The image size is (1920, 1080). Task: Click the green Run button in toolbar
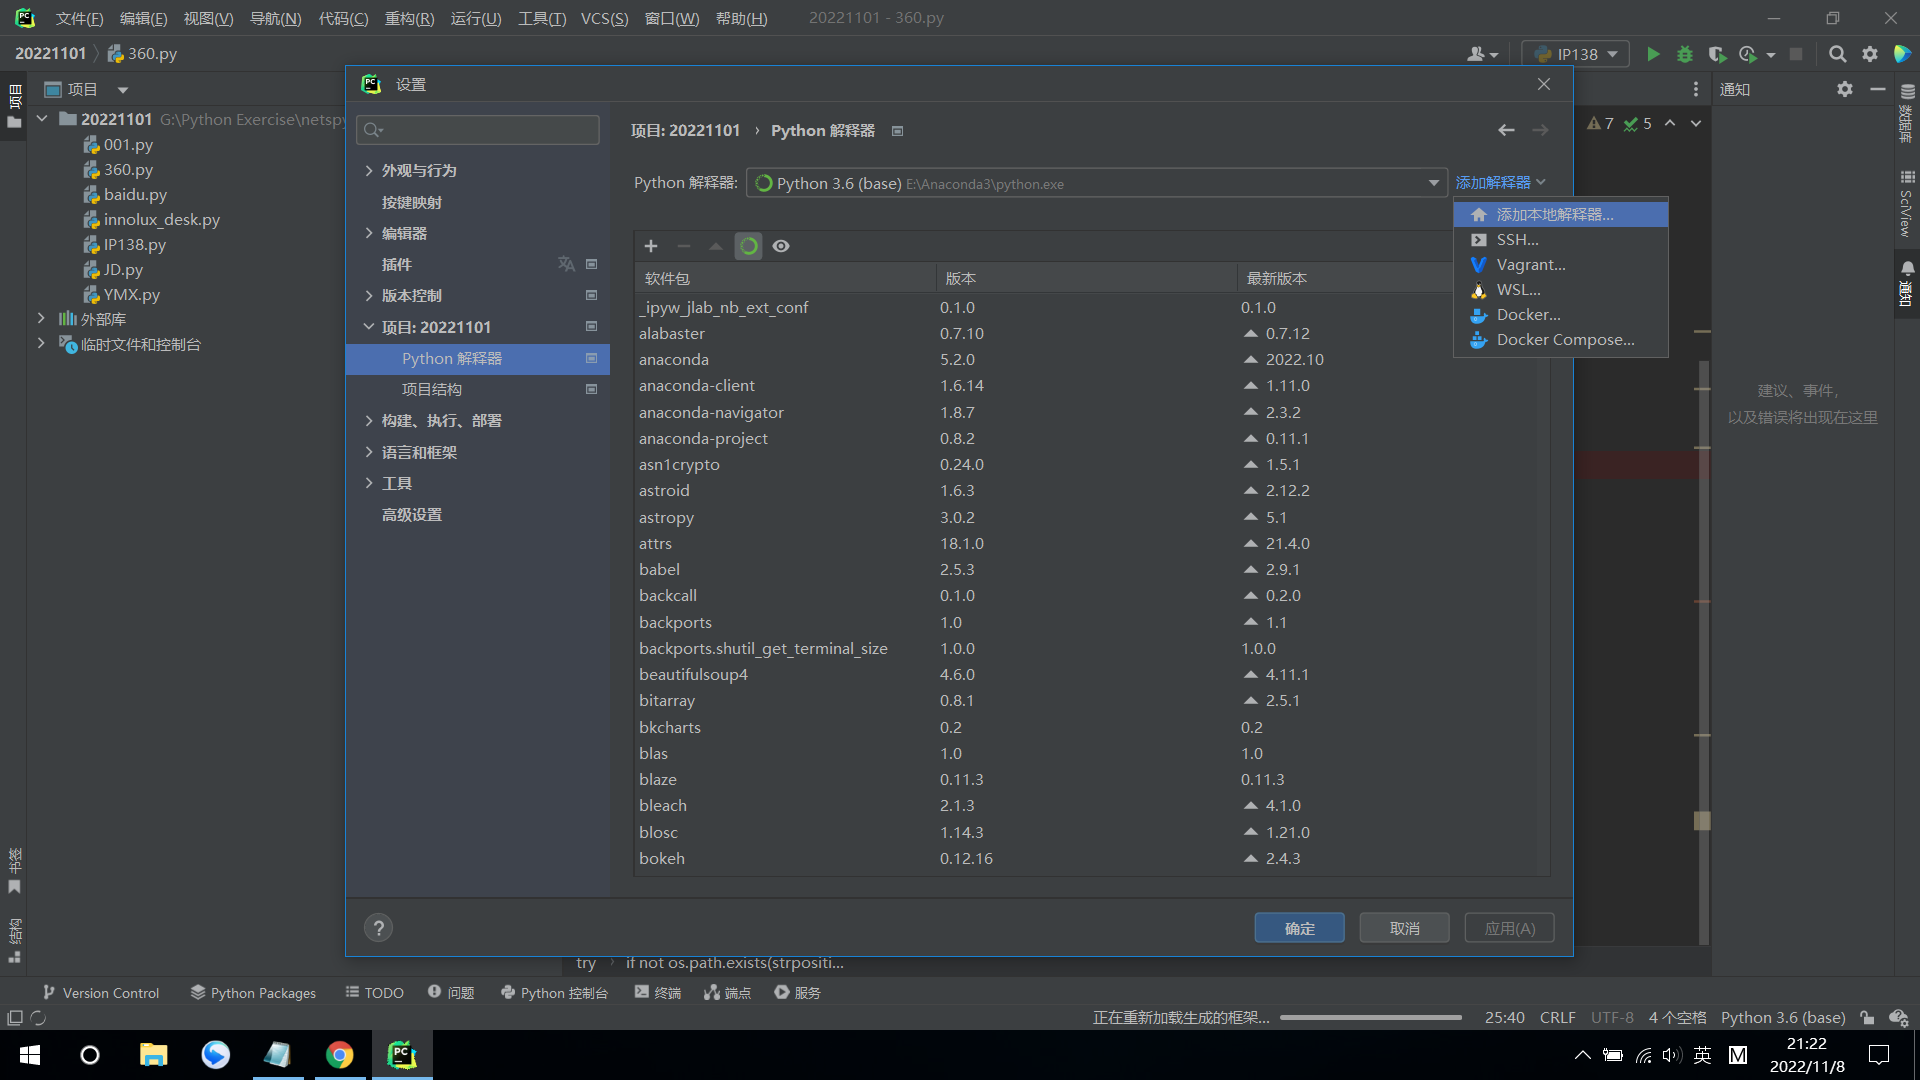pyautogui.click(x=1653, y=54)
